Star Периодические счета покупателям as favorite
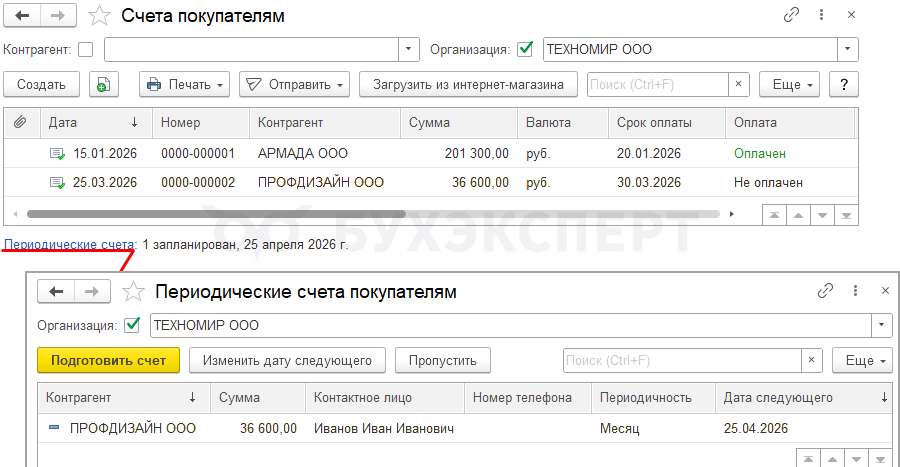The image size is (900, 467). [x=134, y=291]
